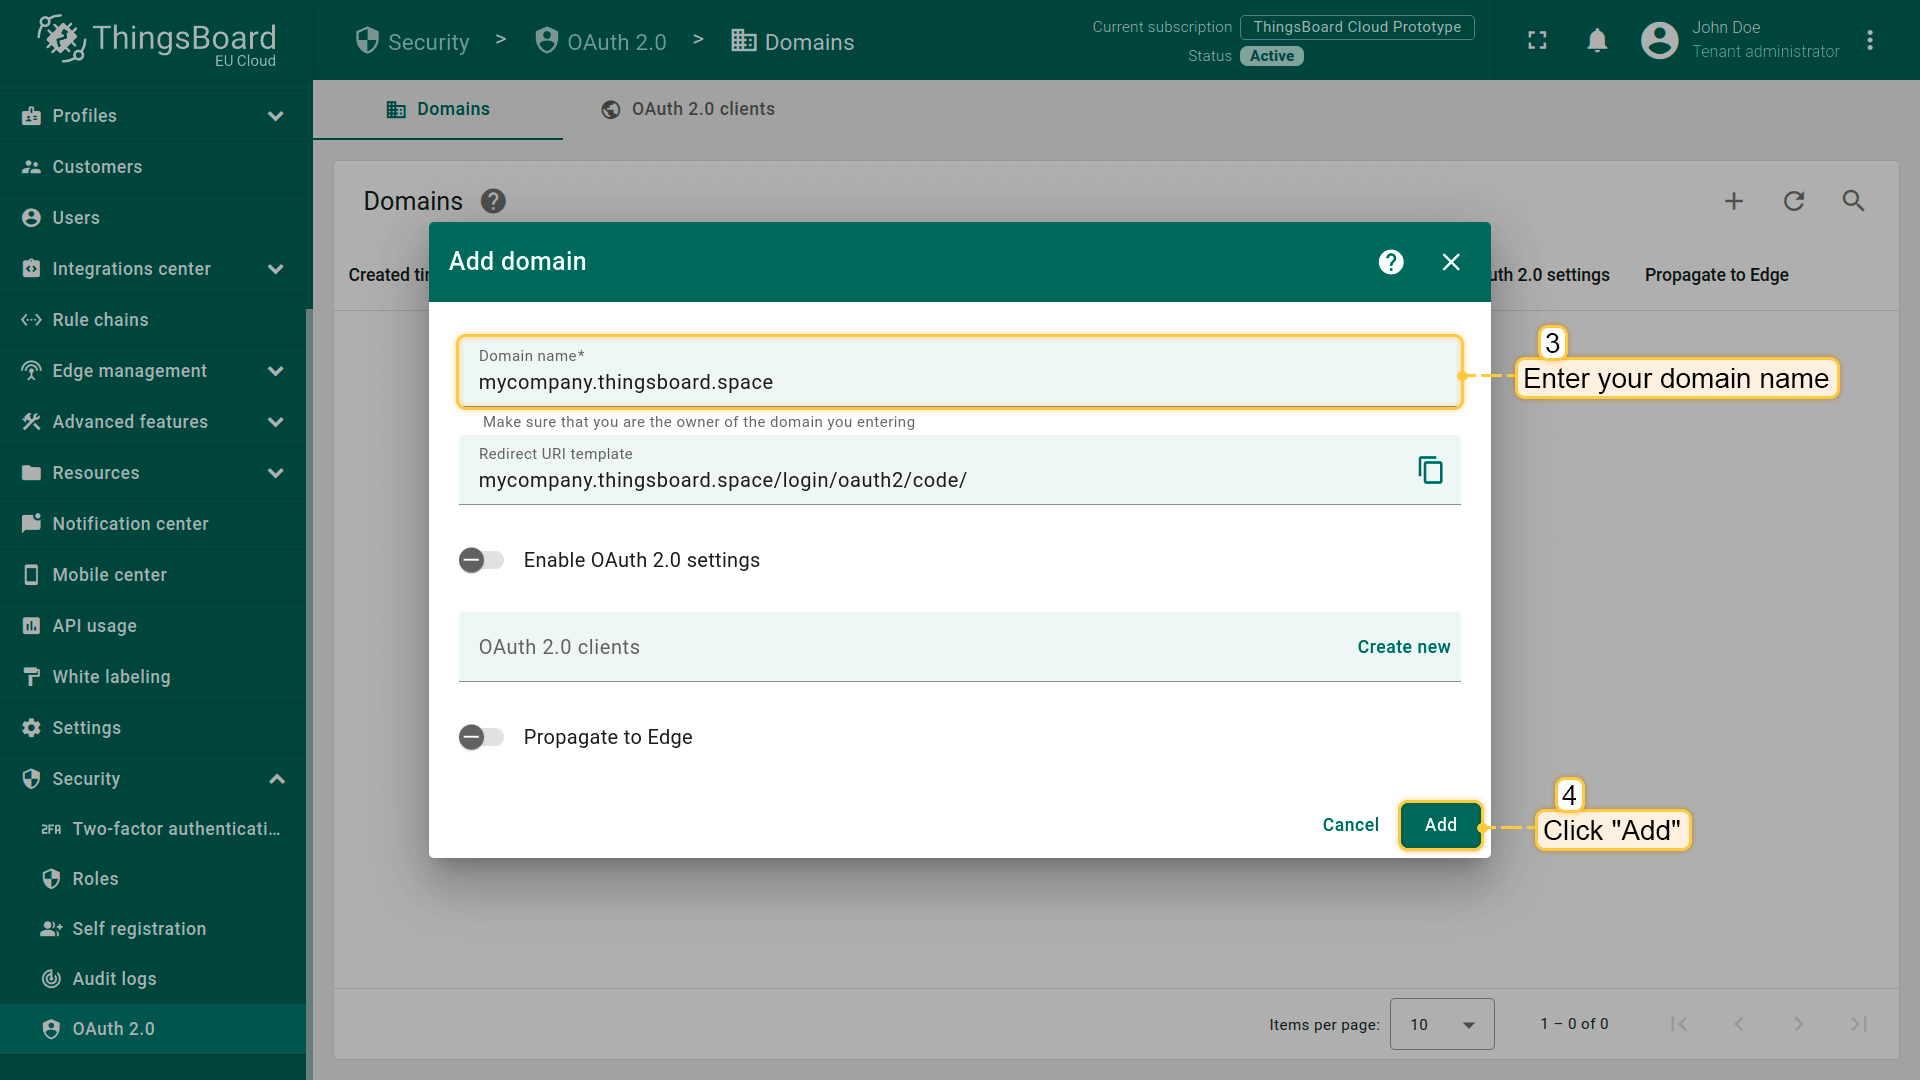Image resolution: width=1920 pixels, height=1080 pixels.
Task: Click the Add button
Action: (1440, 825)
